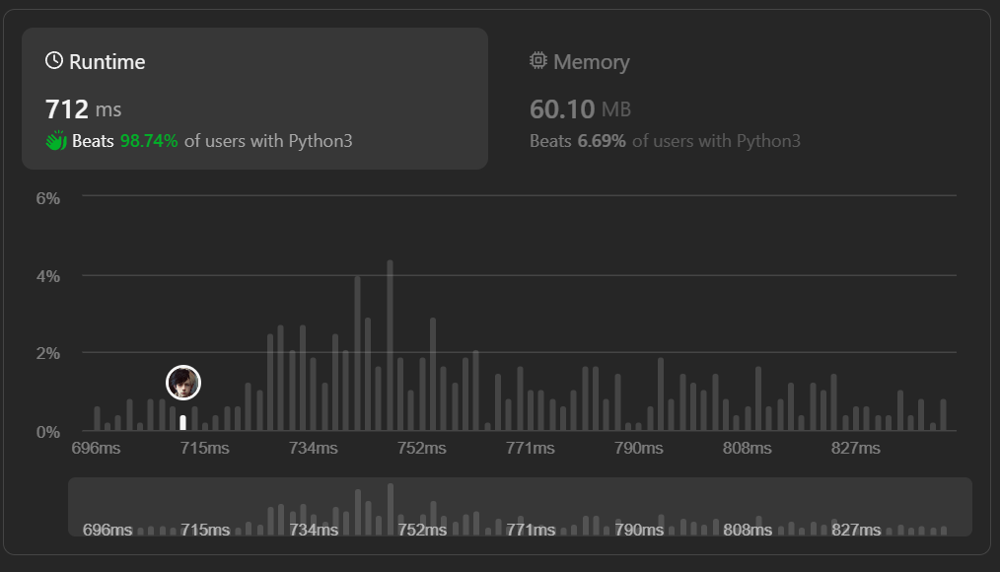Click the minimap range slider below the chart
This screenshot has width=1000, height=572.
point(520,506)
